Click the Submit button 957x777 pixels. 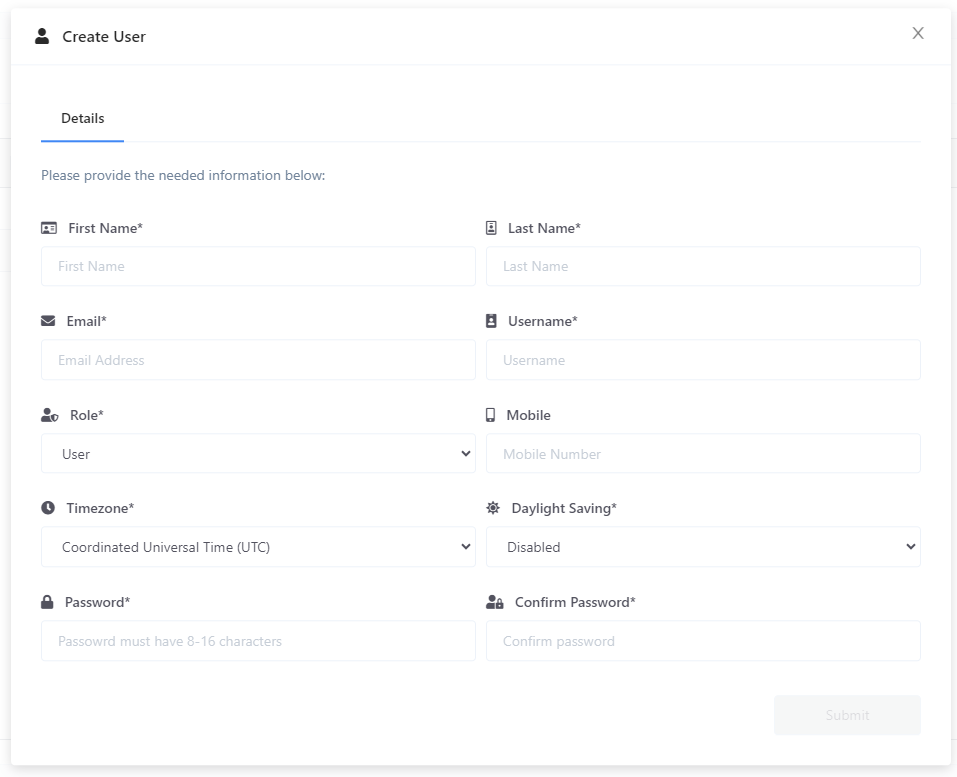click(847, 715)
